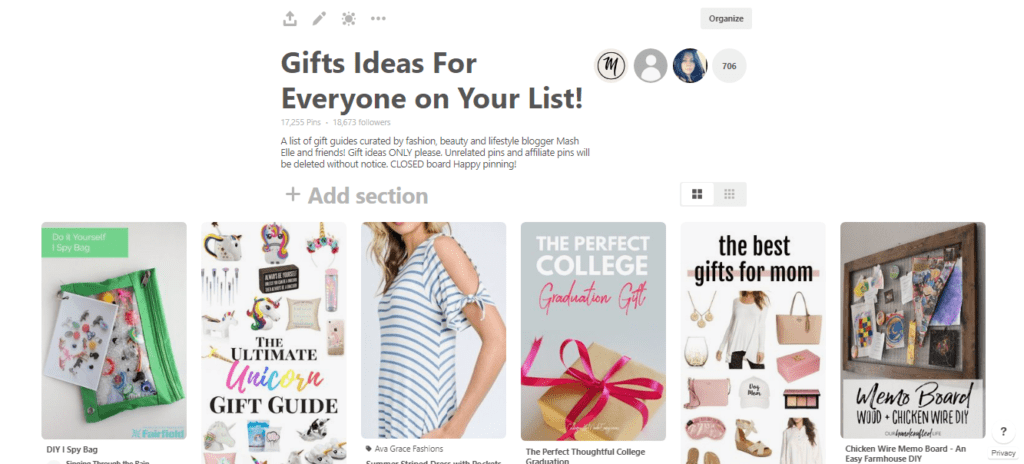The image size is (1024, 464).
Task: Click the Privacy link
Action: [x=1003, y=453]
